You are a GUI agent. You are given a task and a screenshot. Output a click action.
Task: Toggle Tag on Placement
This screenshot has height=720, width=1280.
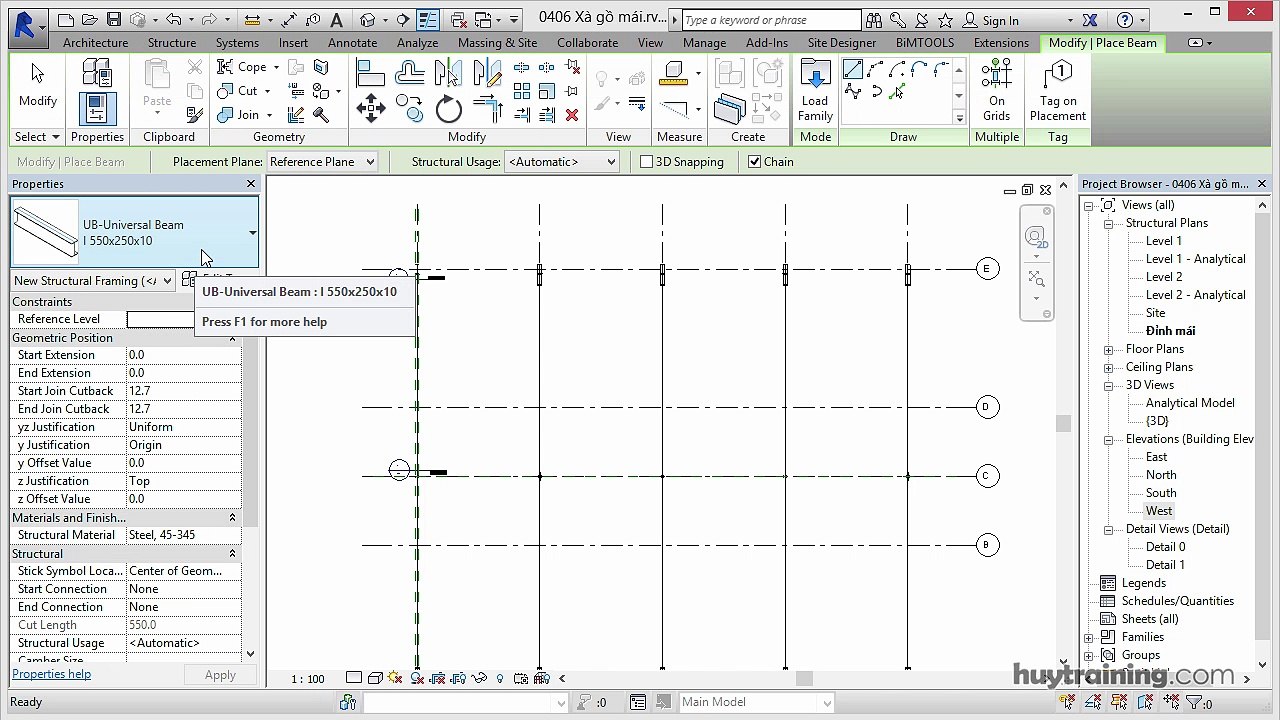(x=1057, y=91)
